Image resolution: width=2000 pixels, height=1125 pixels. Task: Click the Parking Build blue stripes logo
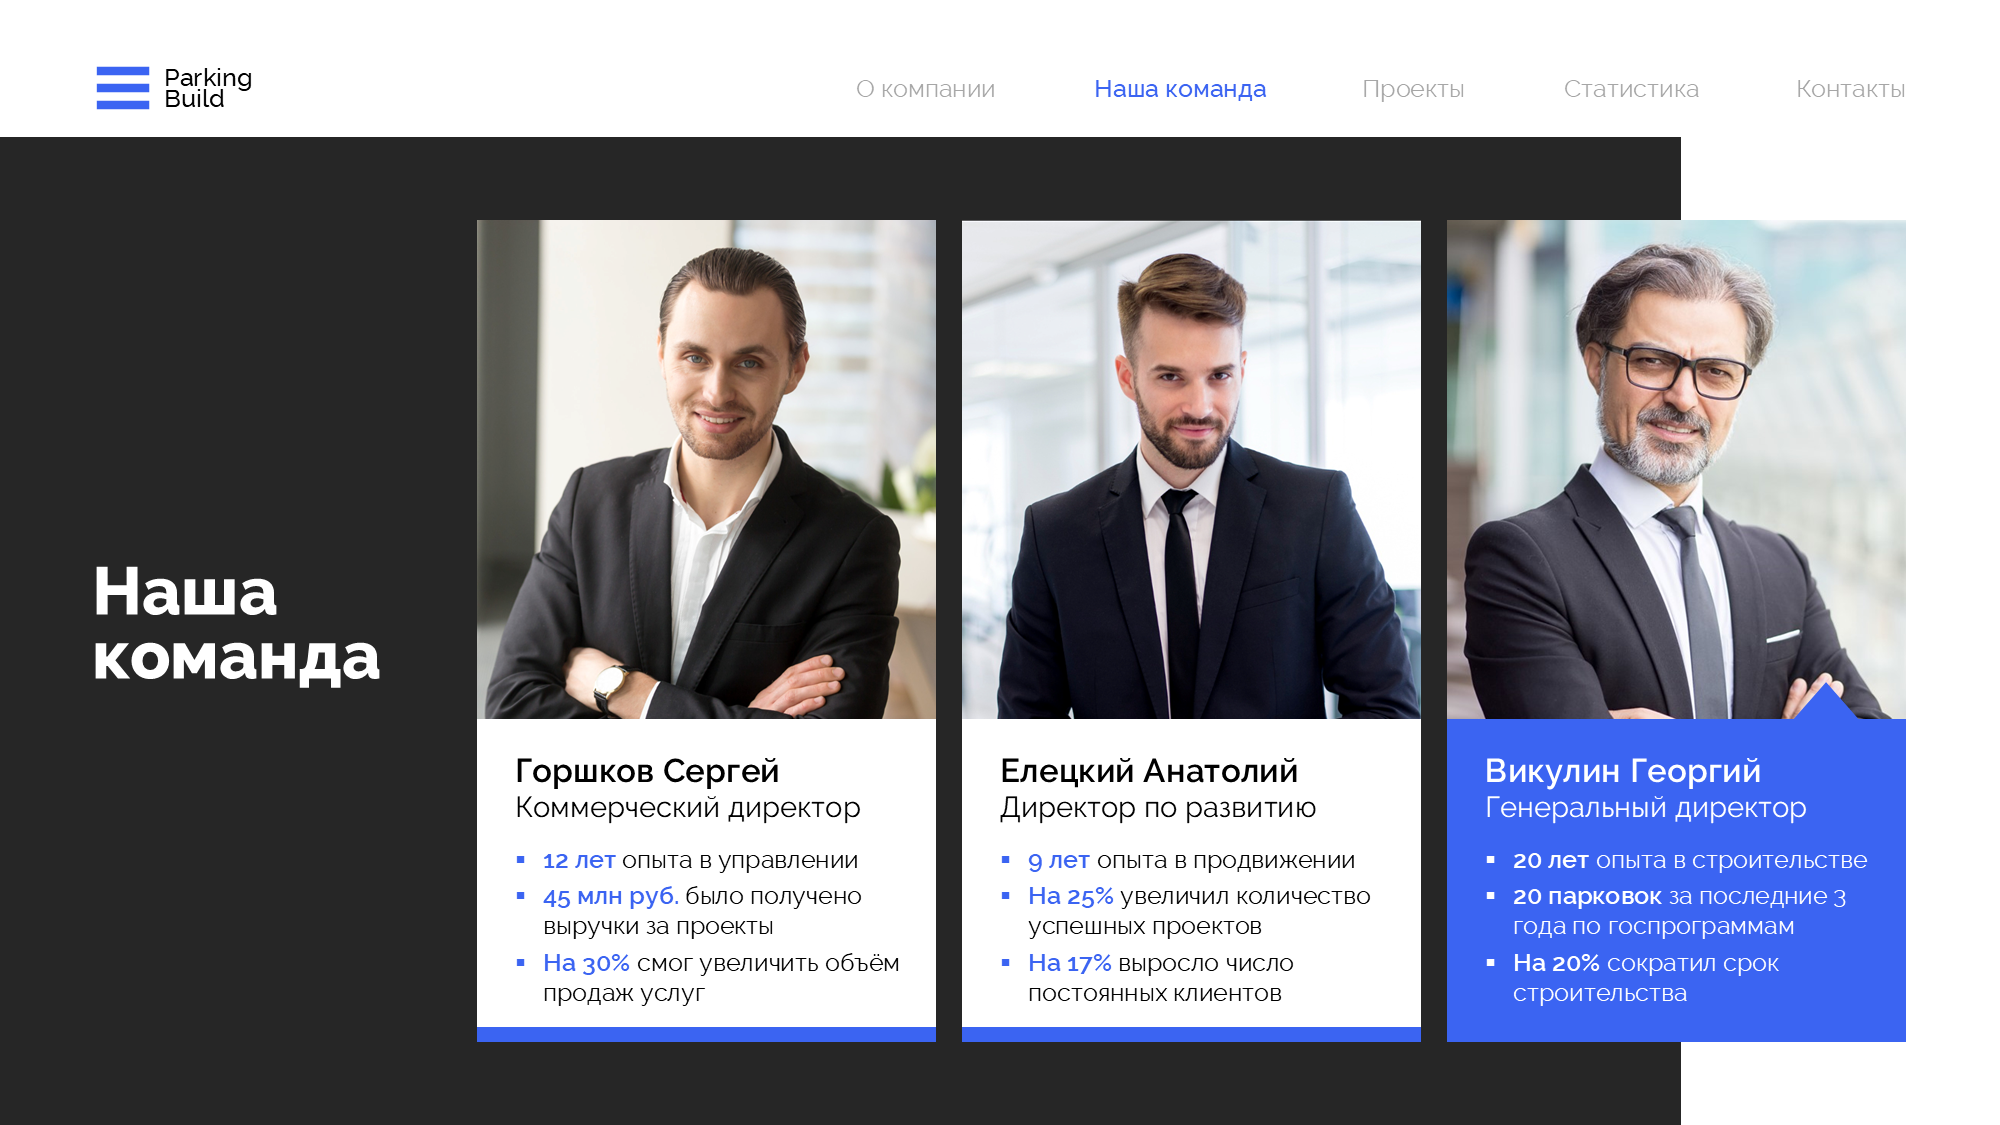coord(123,88)
